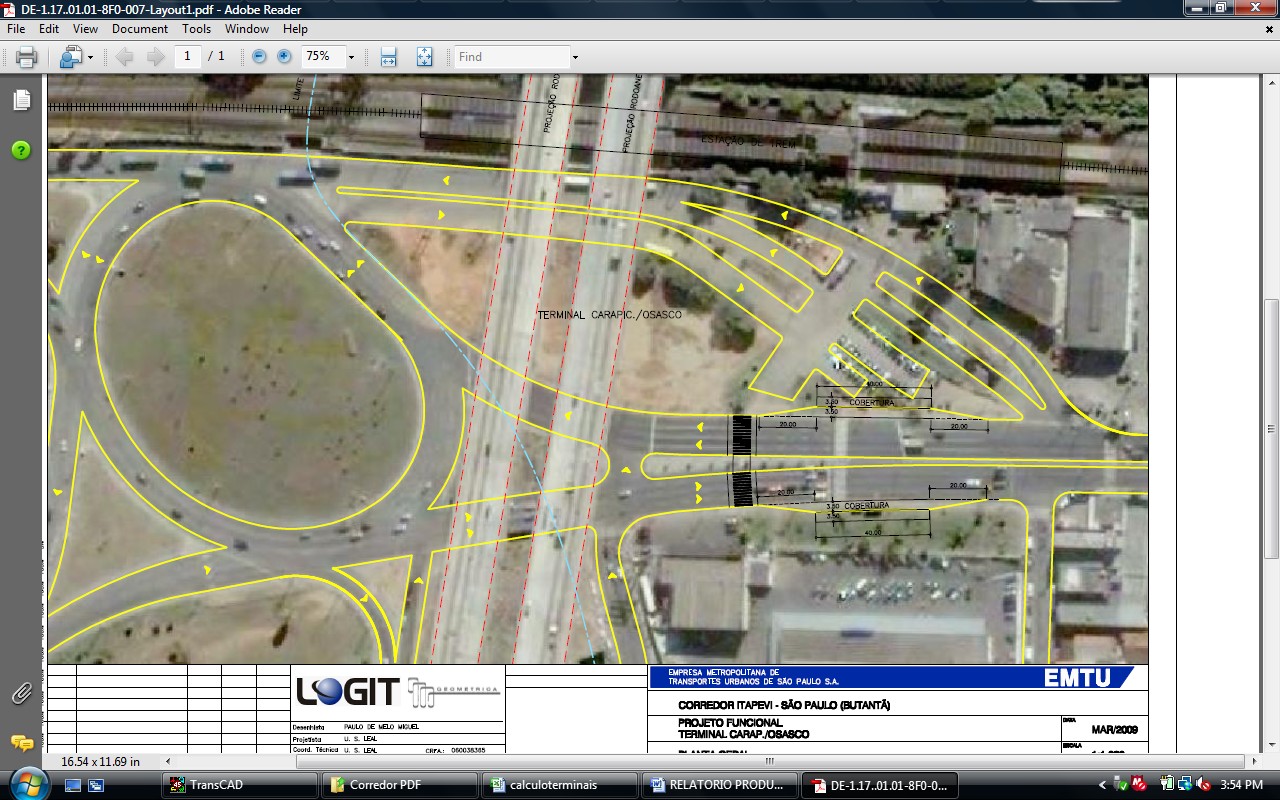Screen dimensions: 1280x800
Task: Open the Document menu
Action: [x=140, y=29]
